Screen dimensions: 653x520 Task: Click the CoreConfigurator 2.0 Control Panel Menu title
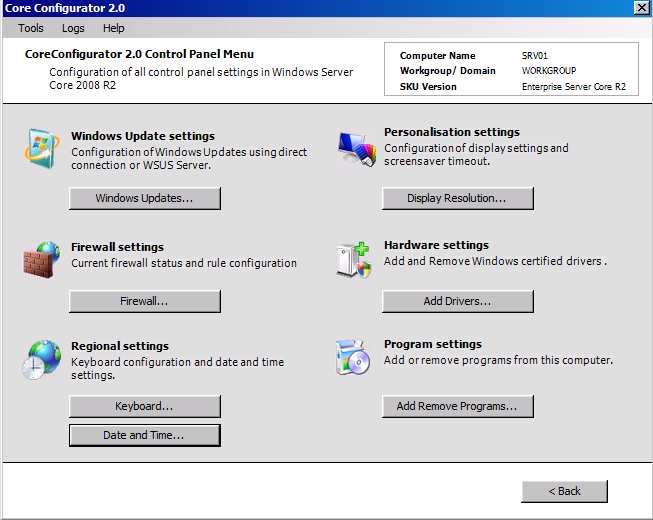coord(140,54)
